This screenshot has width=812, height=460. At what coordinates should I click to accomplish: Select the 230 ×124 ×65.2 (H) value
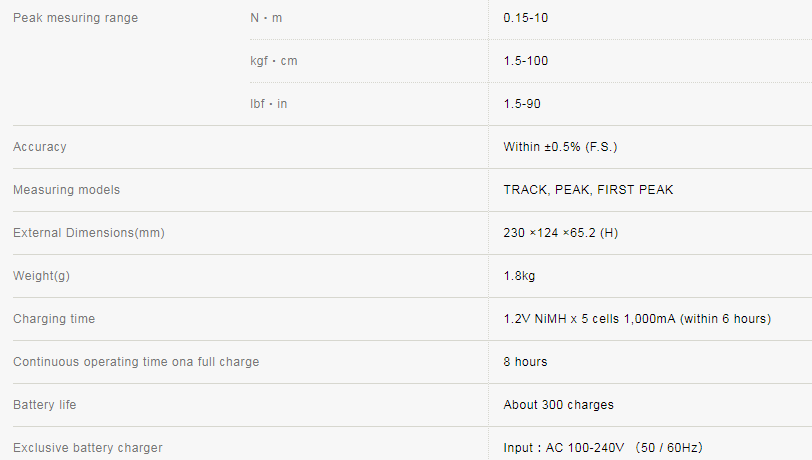tap(560, 233)
